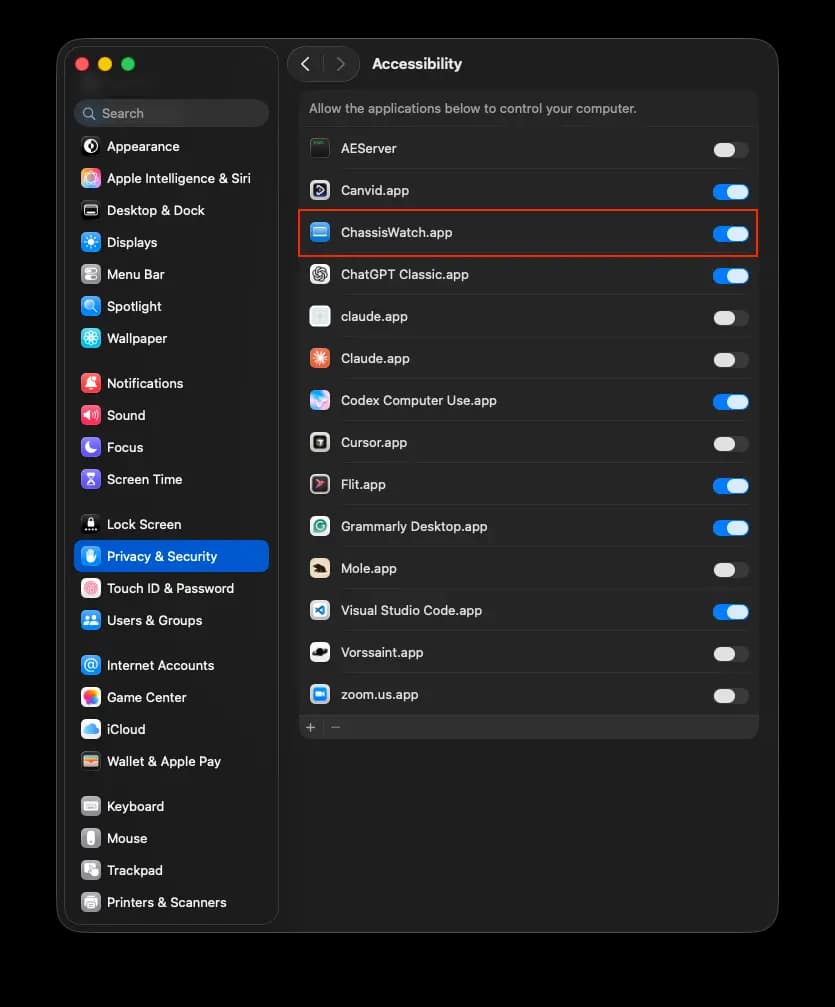Click the Apple Intelligence & Siri icon

(91, 178)
